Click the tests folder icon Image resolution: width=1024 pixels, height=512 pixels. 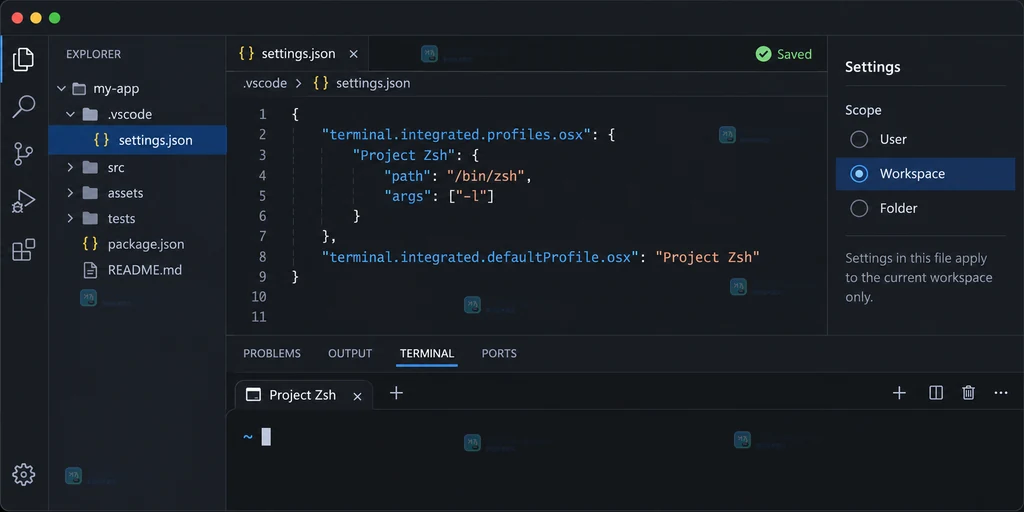point(90,219)
